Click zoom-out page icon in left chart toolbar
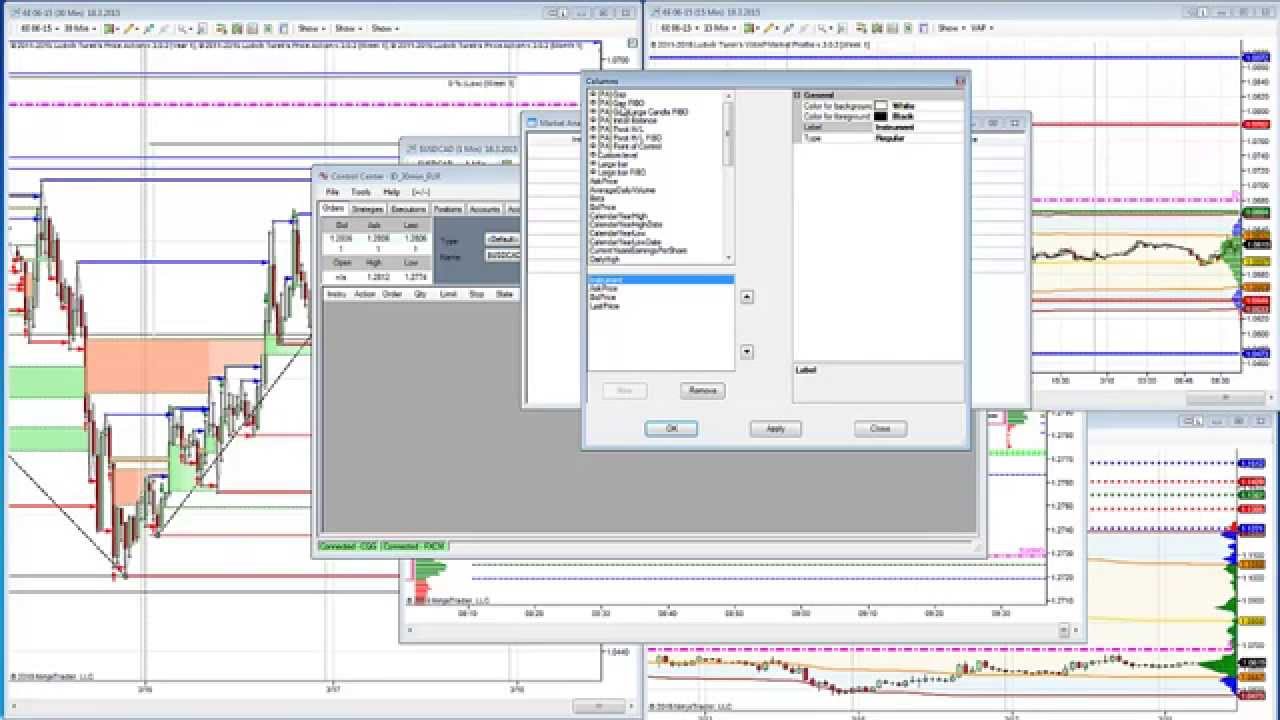The image size is (1280, 720). (x=202, y=28)
